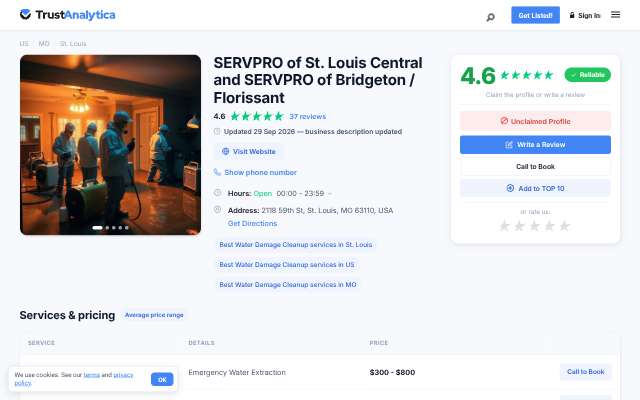The image size is (640, 400).
Task: Open the hamburger menu icon
Action: [x=615, y=15]
